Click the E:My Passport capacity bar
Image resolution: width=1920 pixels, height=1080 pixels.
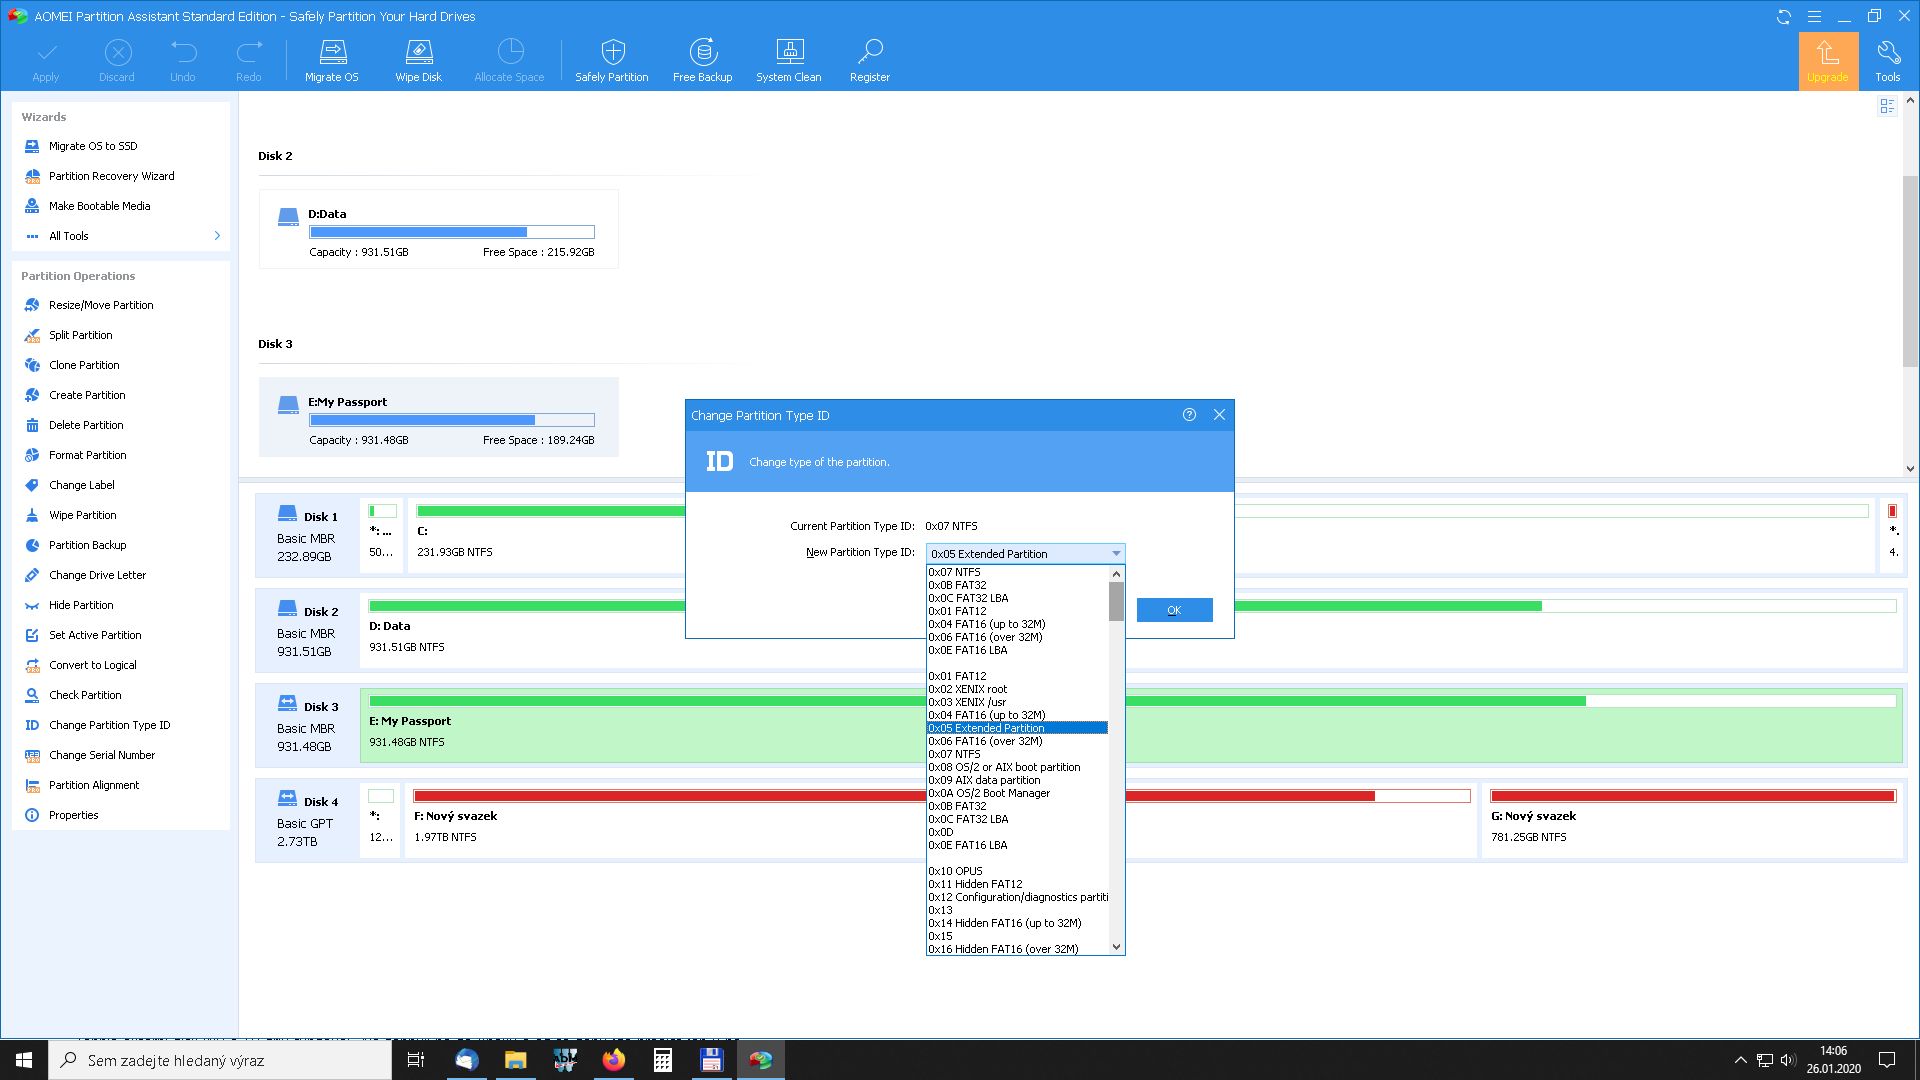[x=452, y=420]
